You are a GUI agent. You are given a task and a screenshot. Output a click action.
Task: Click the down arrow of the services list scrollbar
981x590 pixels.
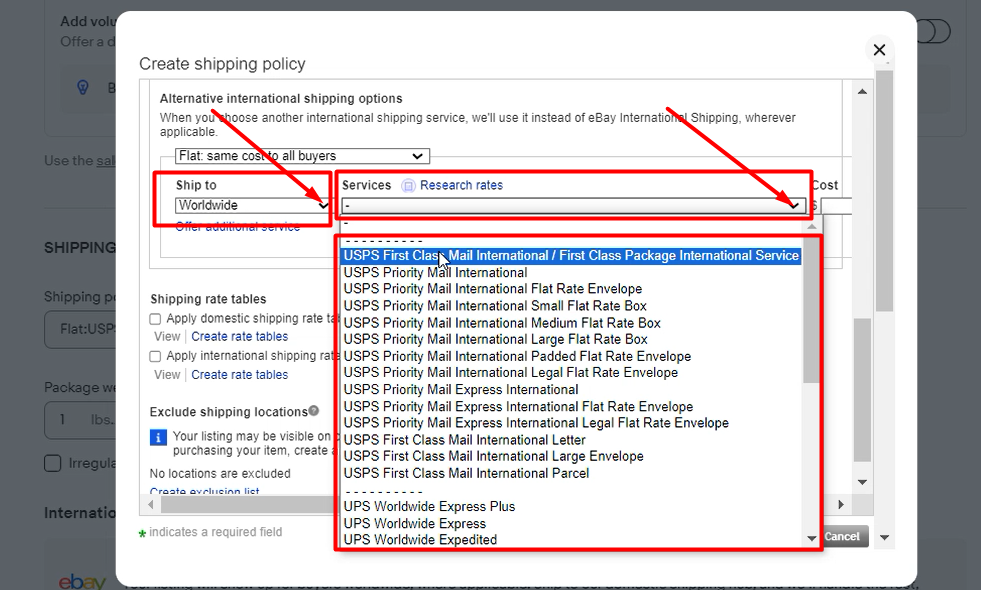click(811, 538)
